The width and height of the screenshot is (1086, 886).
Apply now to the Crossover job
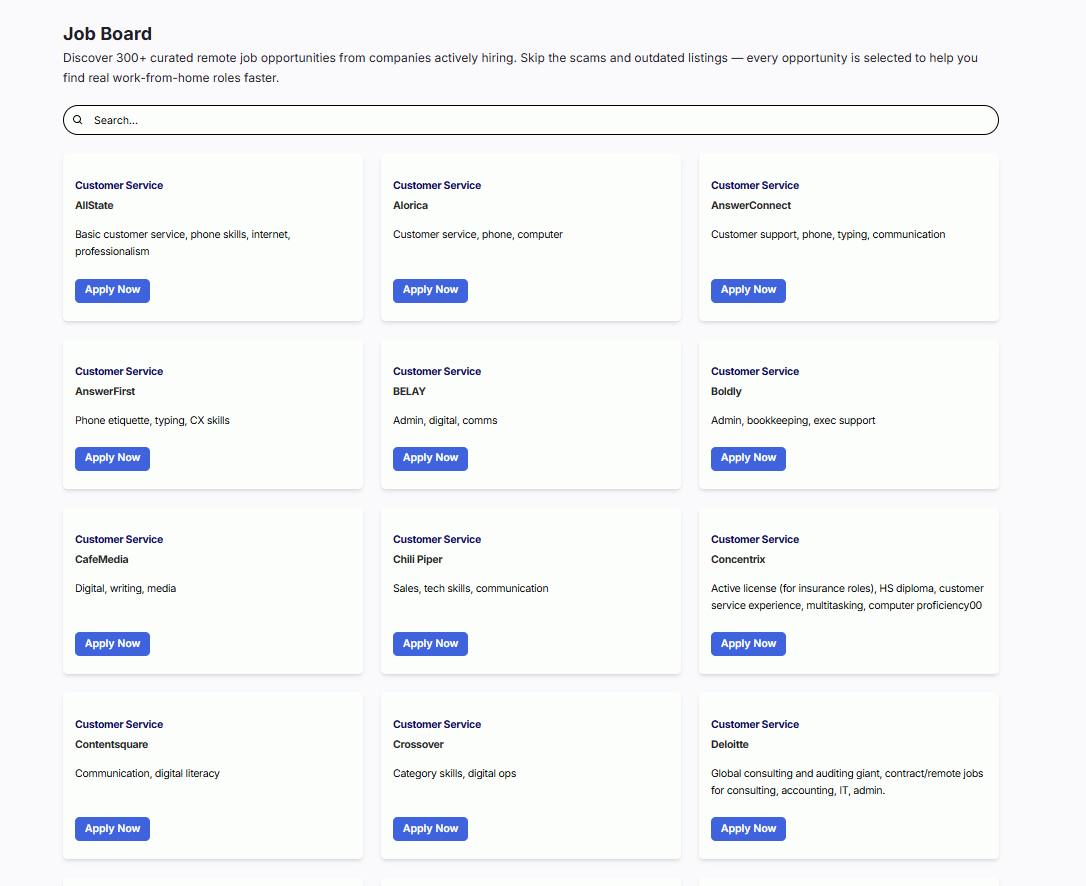point(430,829)
